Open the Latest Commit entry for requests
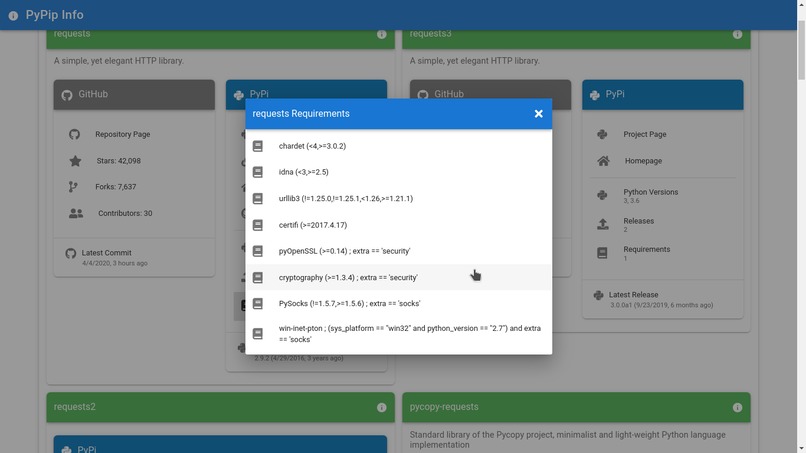Screen dimensions: 806x453 click(134, 257)
